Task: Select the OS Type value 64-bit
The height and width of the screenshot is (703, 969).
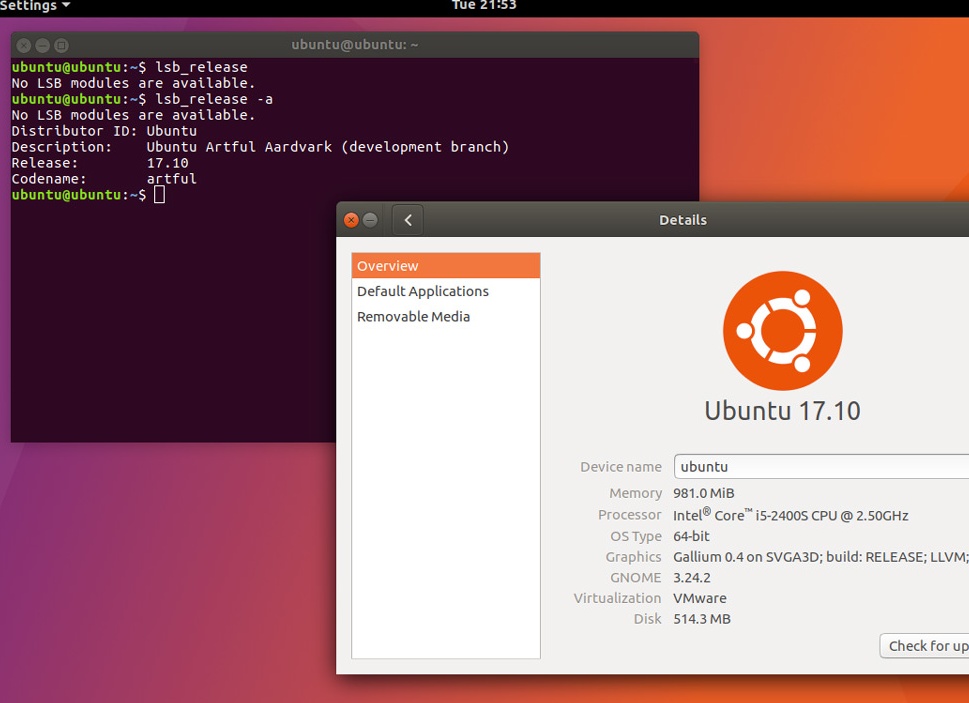Action: point(692,536)
